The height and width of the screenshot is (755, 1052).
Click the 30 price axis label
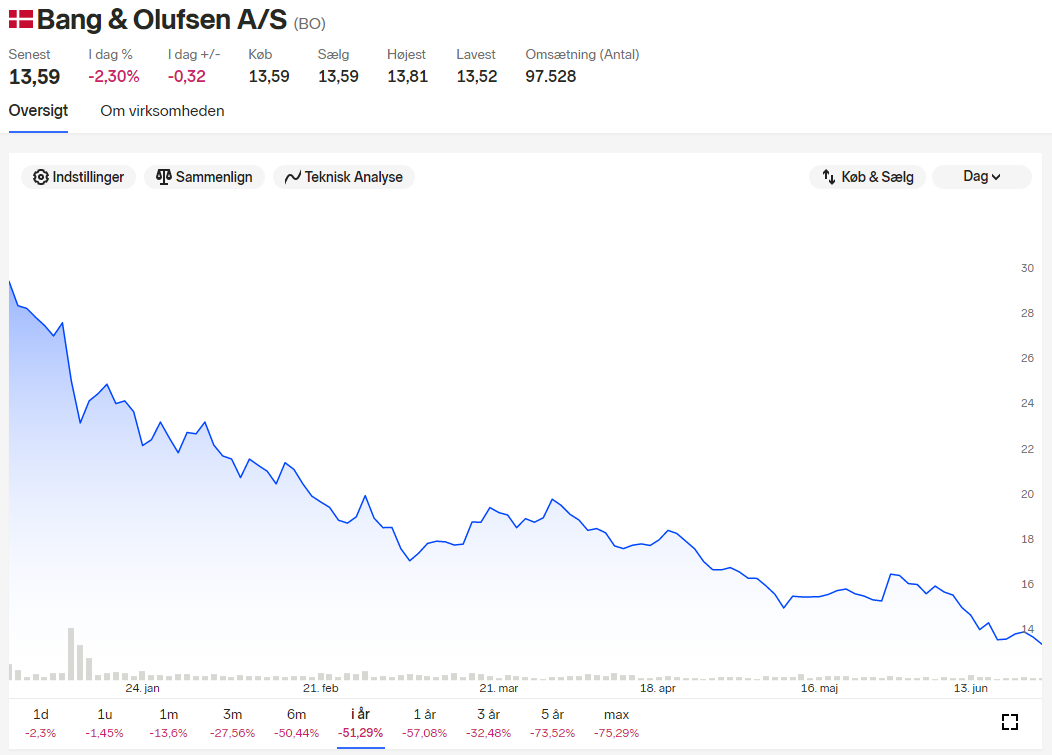[1027, 268]
